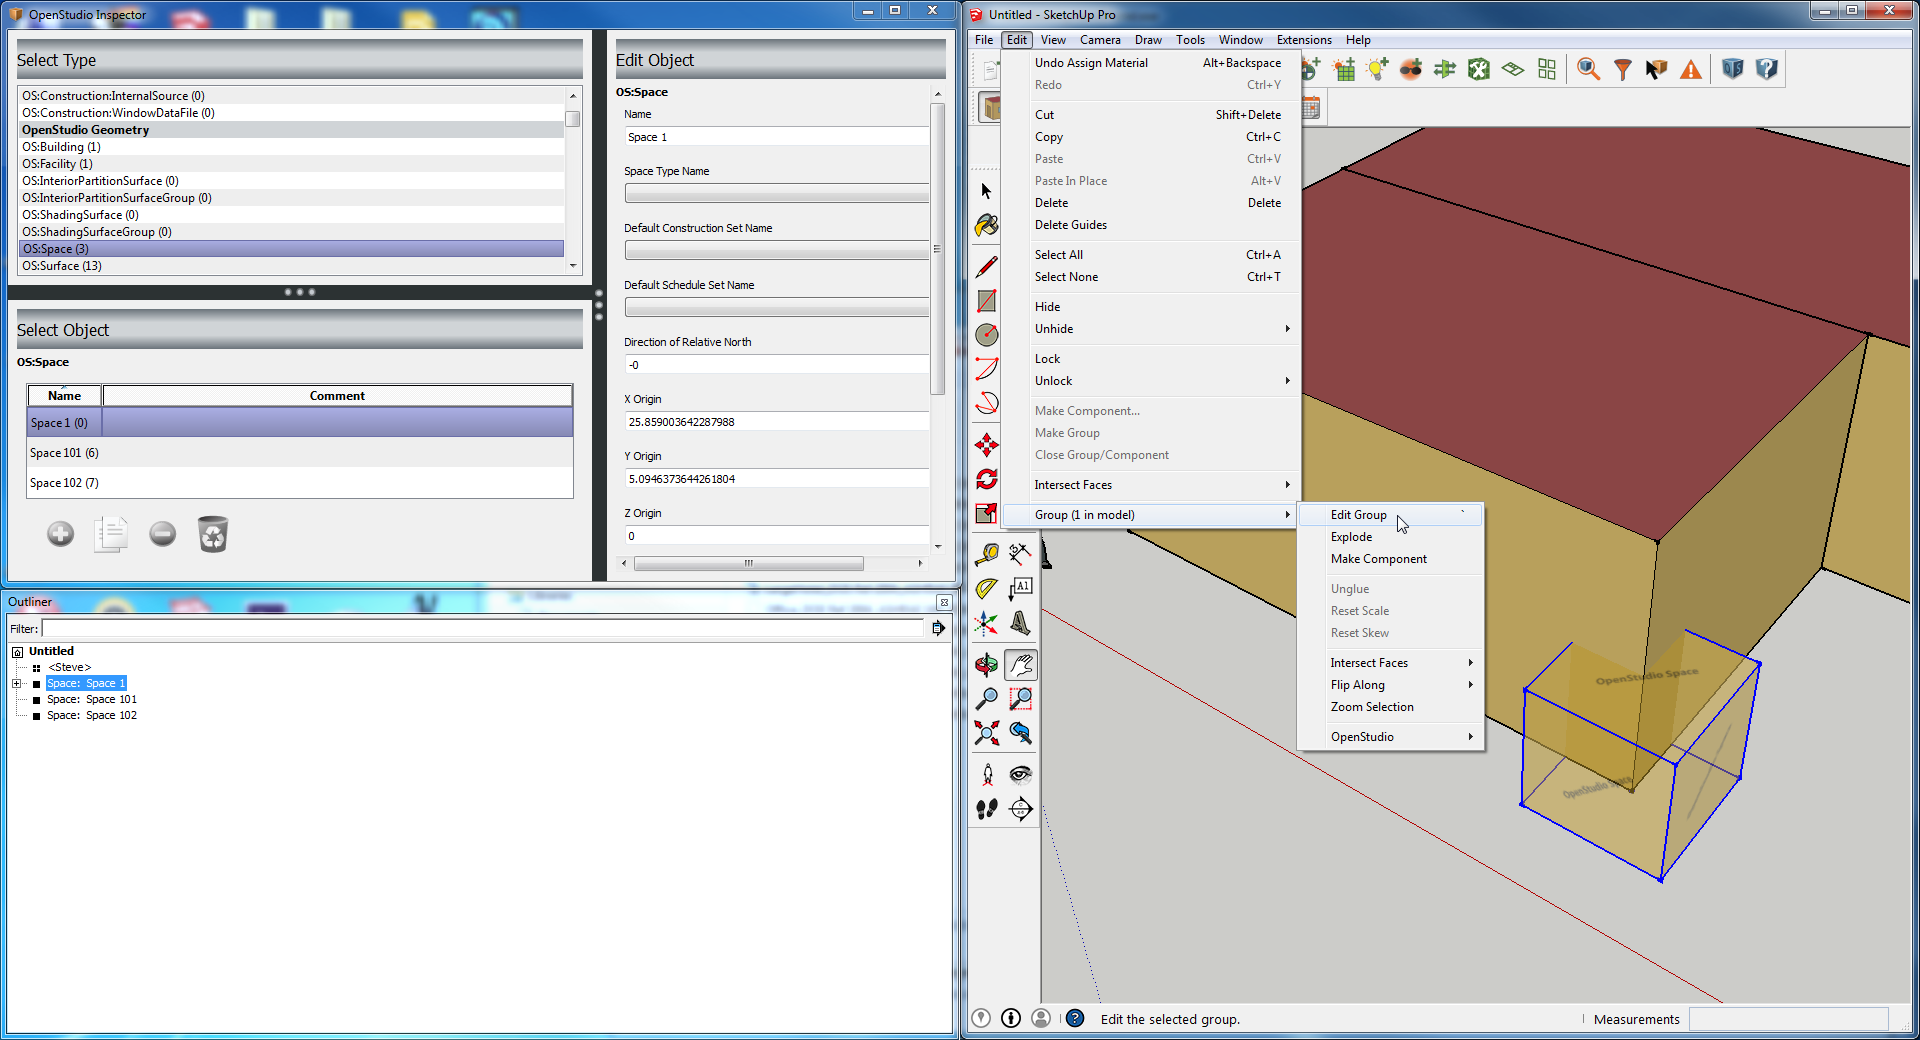The width and height of the screenshot is (1920, 1040).
Task: Activate the Line pencil tool
Action: (x=986, y=267)
